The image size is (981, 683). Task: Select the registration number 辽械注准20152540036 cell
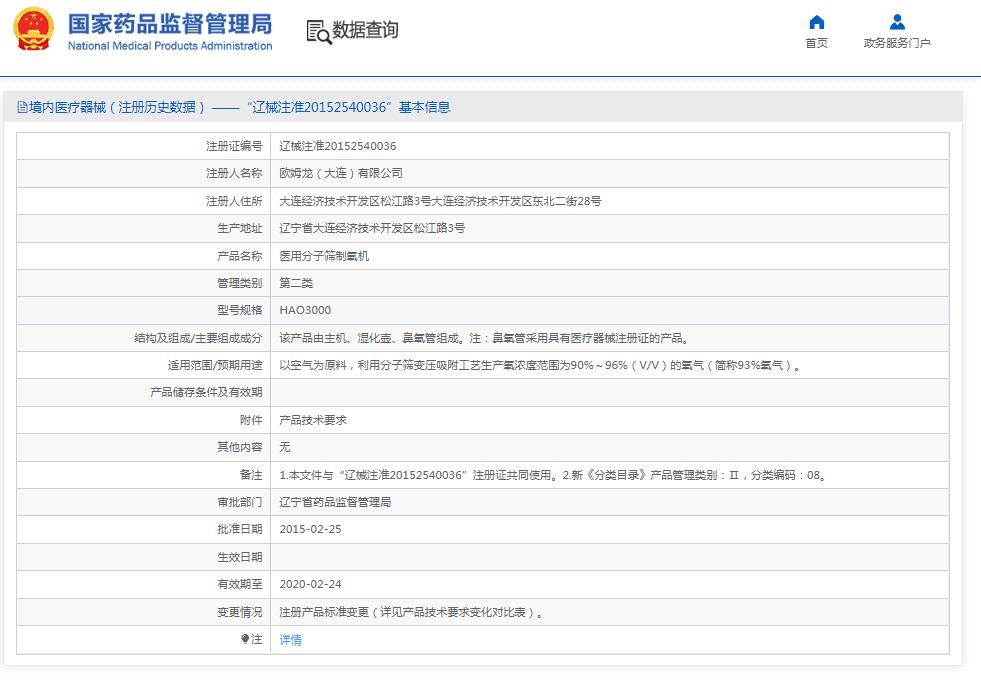tap(338, 145)
